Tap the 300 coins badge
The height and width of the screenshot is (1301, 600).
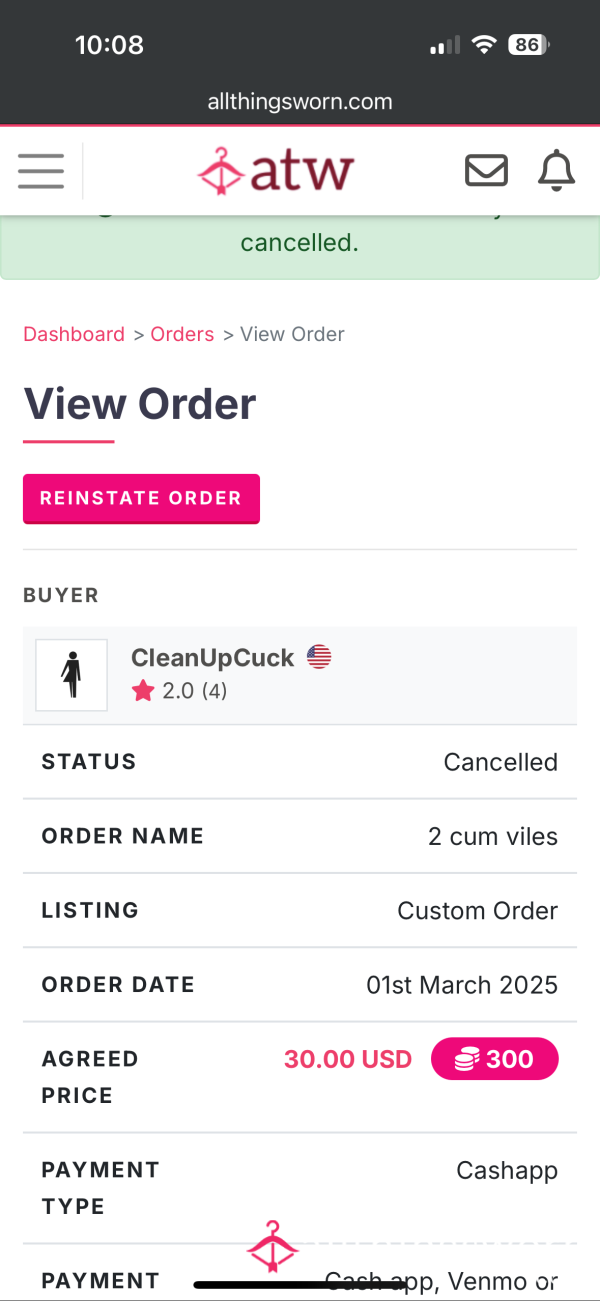[494, 1059]
